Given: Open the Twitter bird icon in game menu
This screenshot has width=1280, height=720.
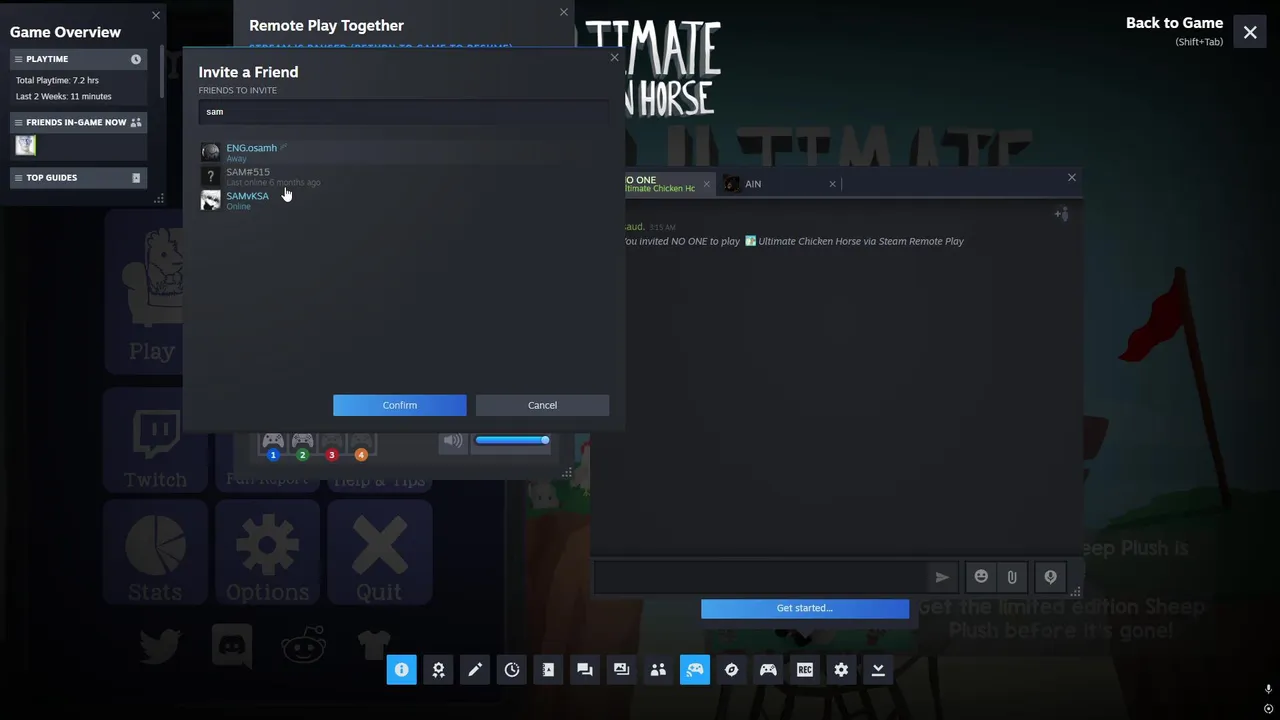Looking at the screenshot, I should pyautogui.click(x=160, y=647).
